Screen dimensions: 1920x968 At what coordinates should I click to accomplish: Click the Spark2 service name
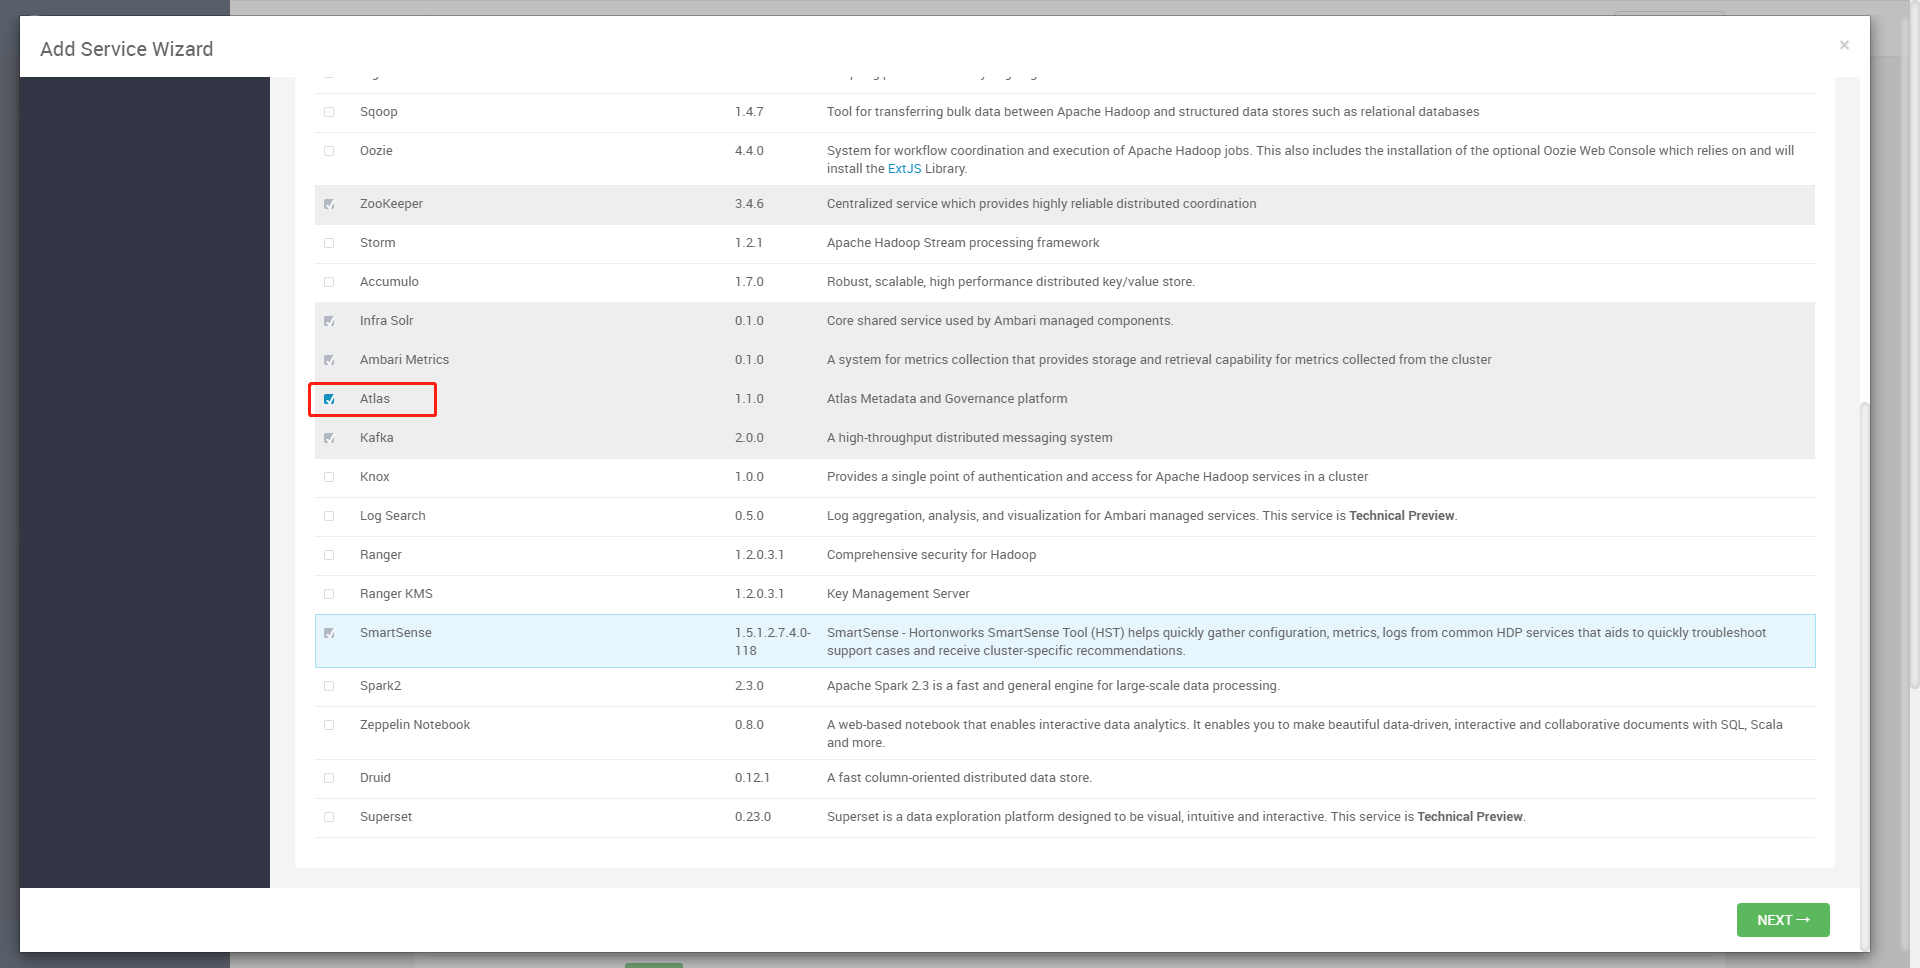click(381, 686)
